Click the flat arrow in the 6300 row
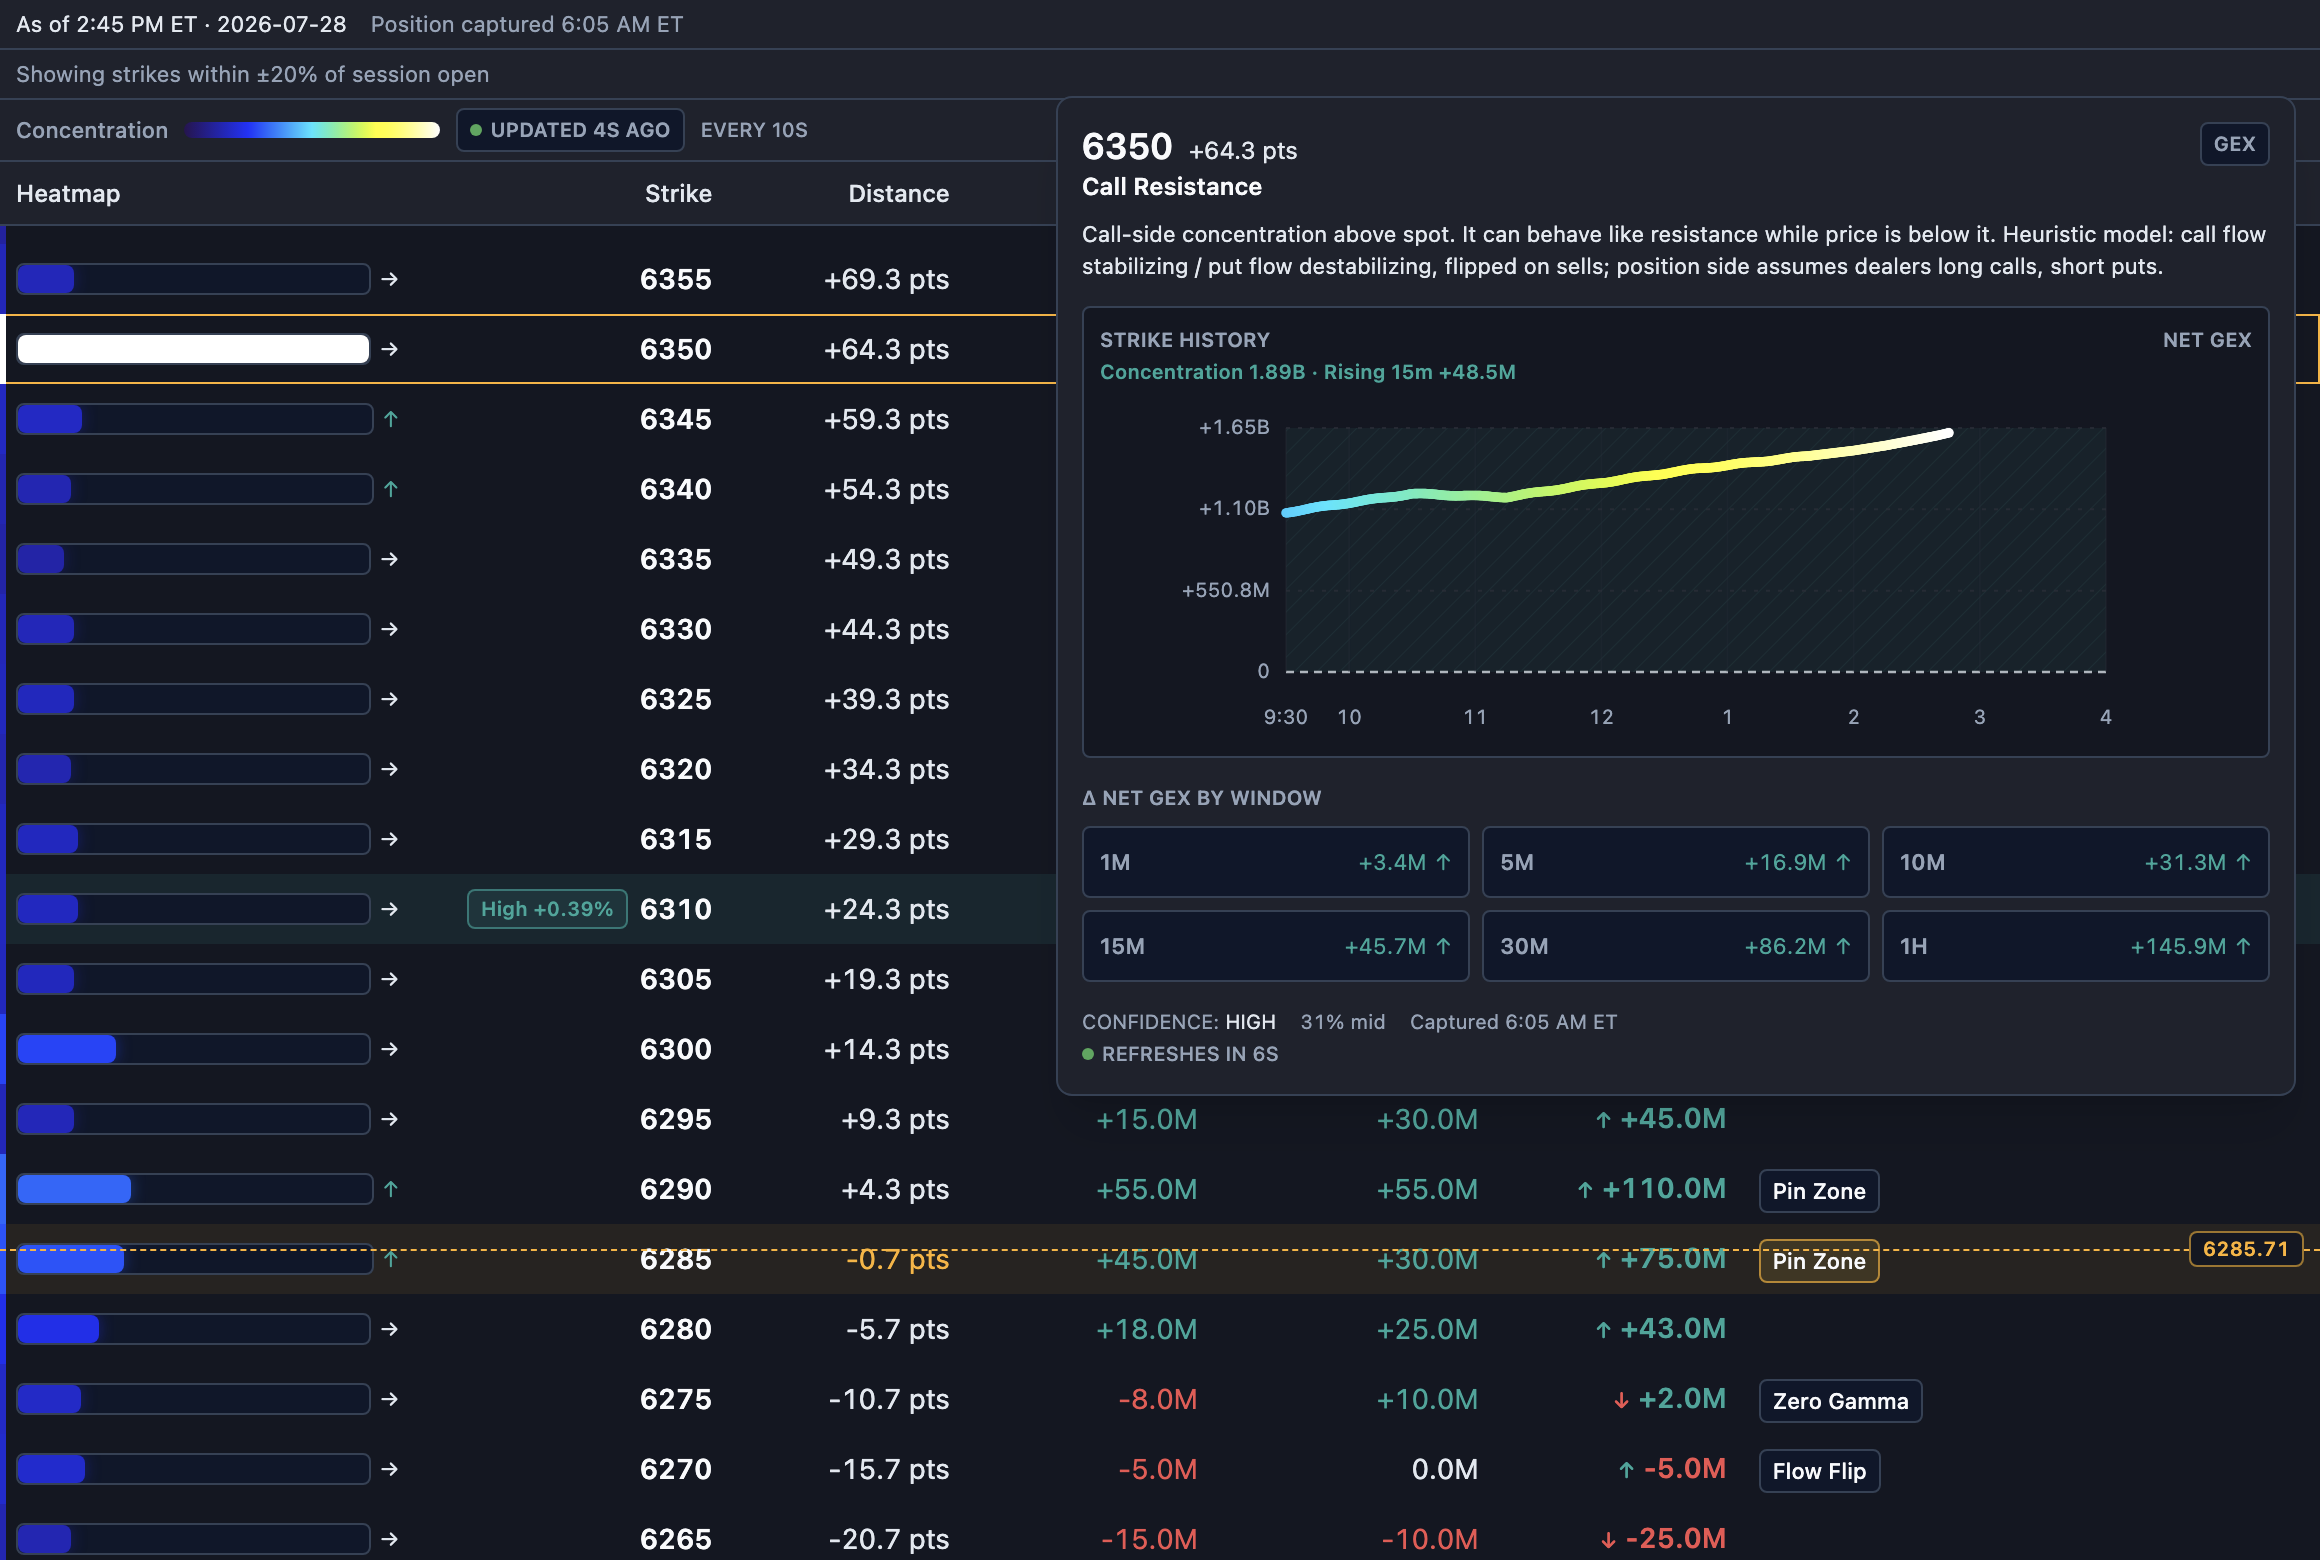This screenshot has height=1560, width=2320. pyautogui.click(x=390, y=1049)
